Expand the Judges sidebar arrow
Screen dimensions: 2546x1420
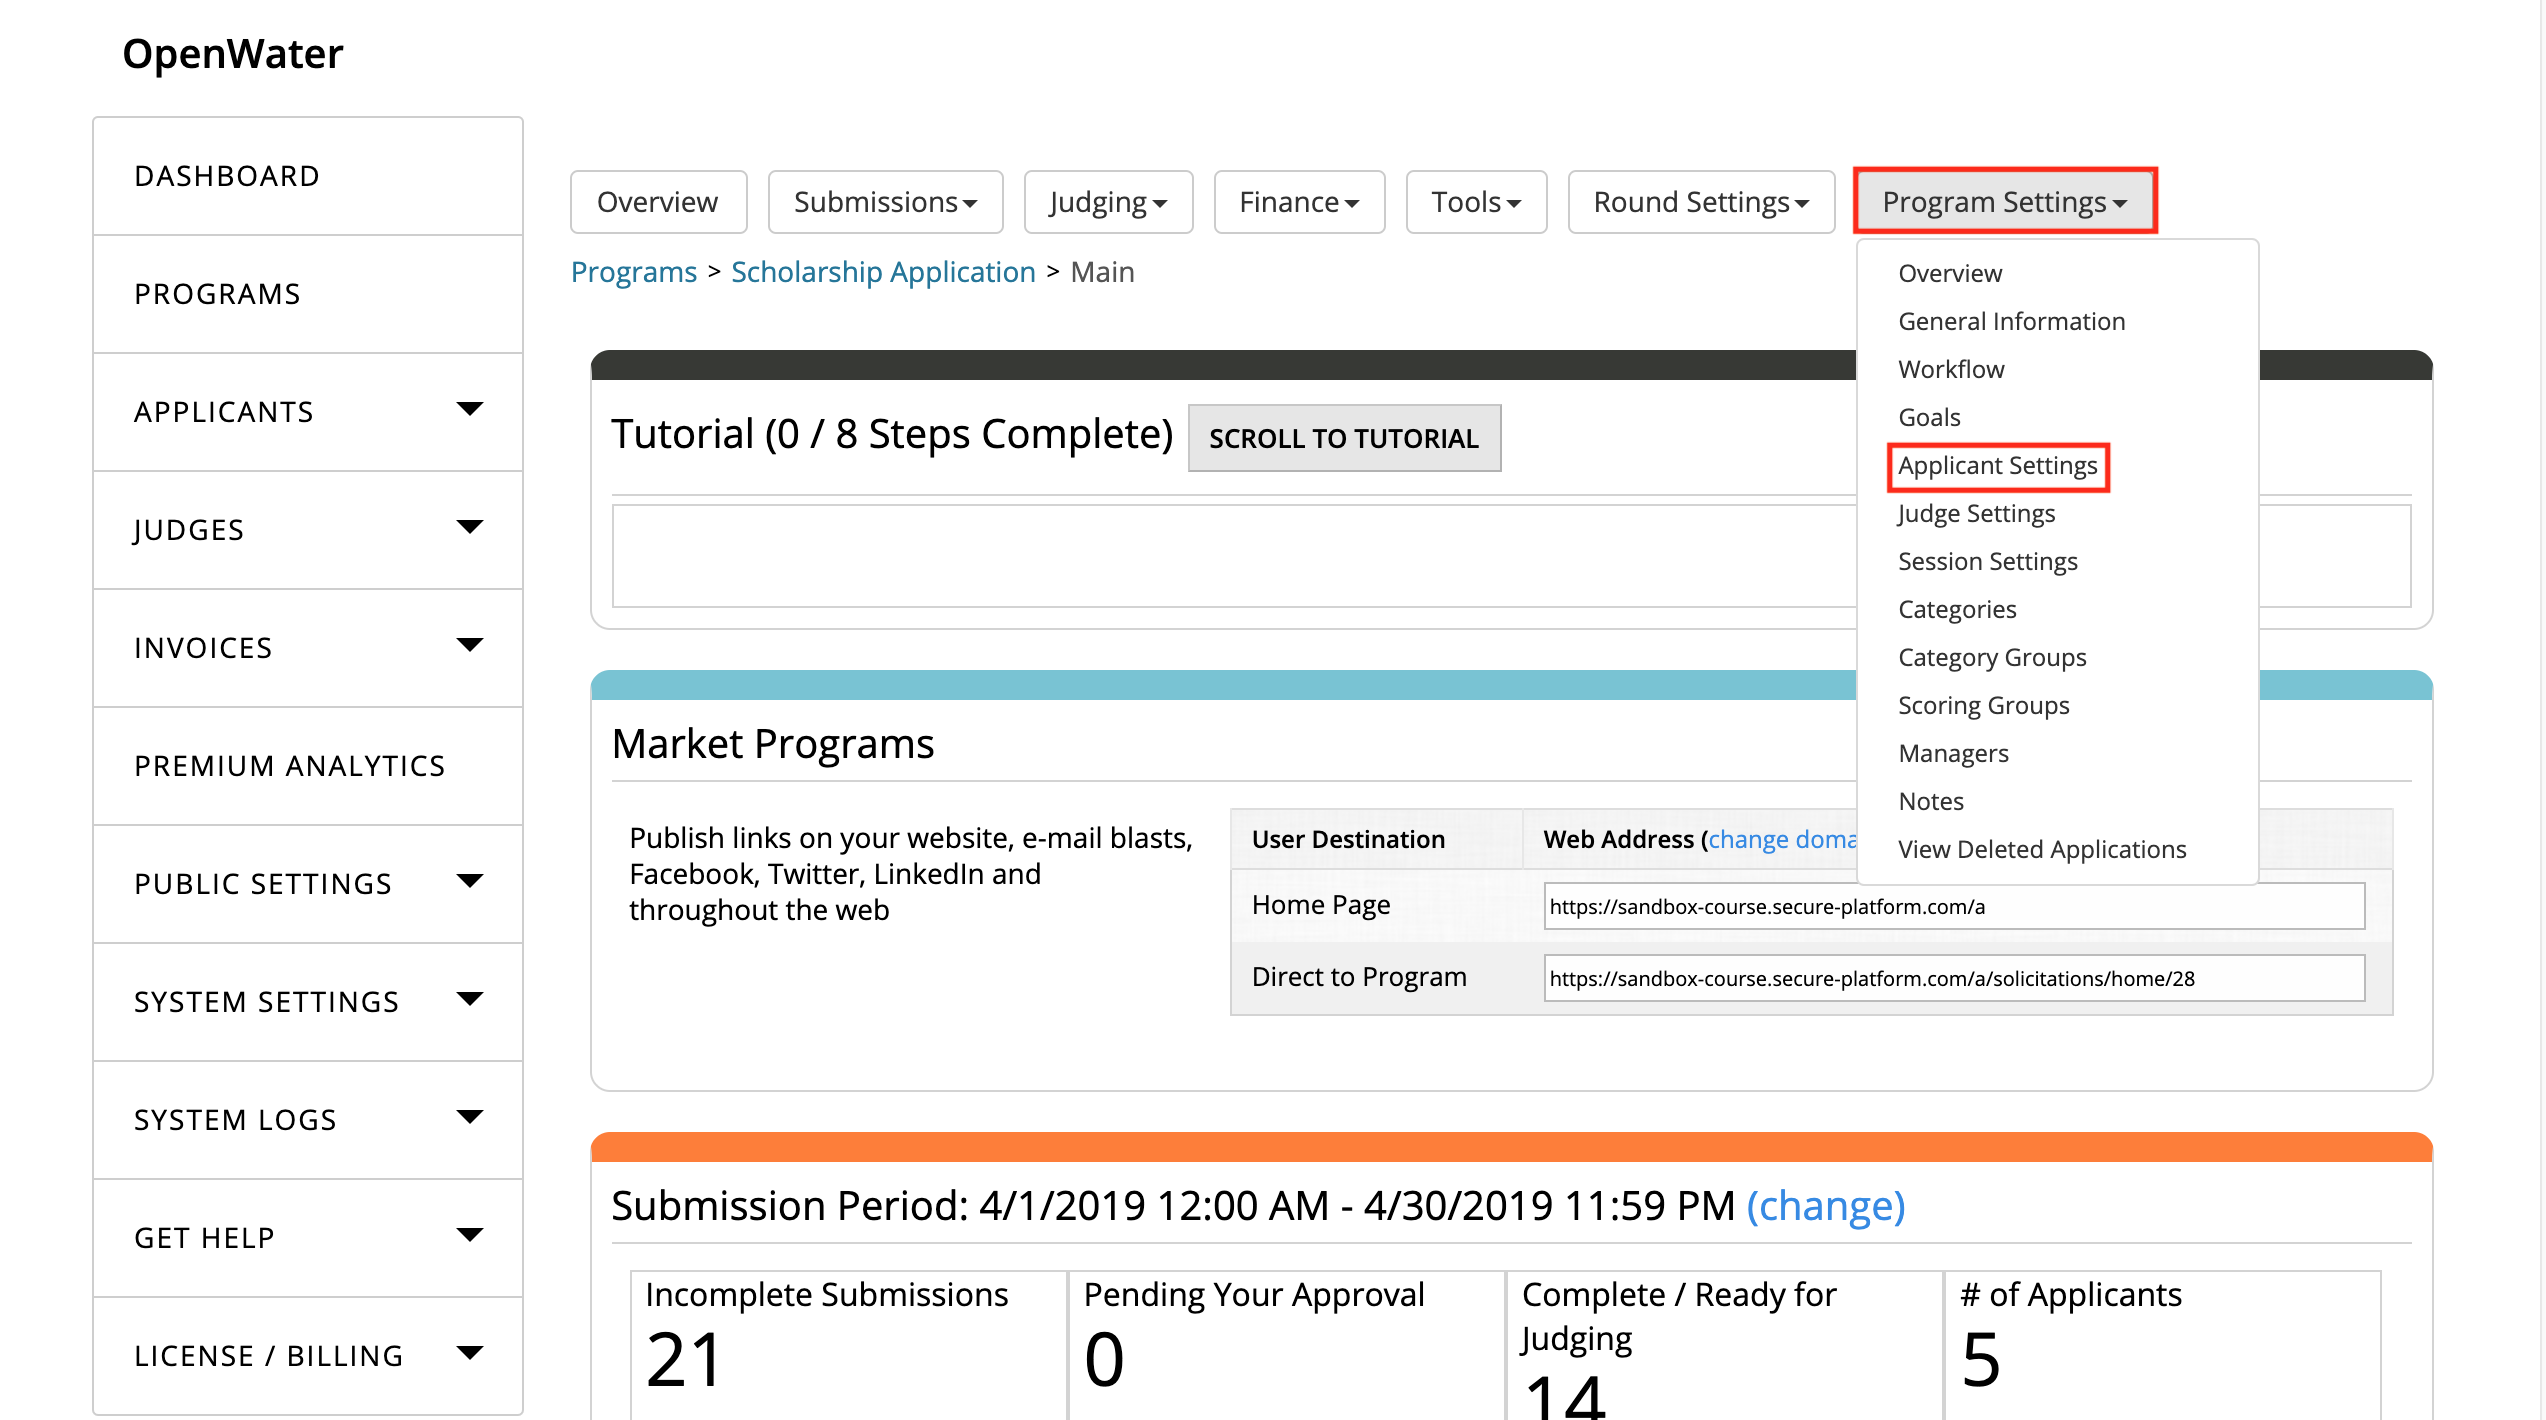pos(469,527)
